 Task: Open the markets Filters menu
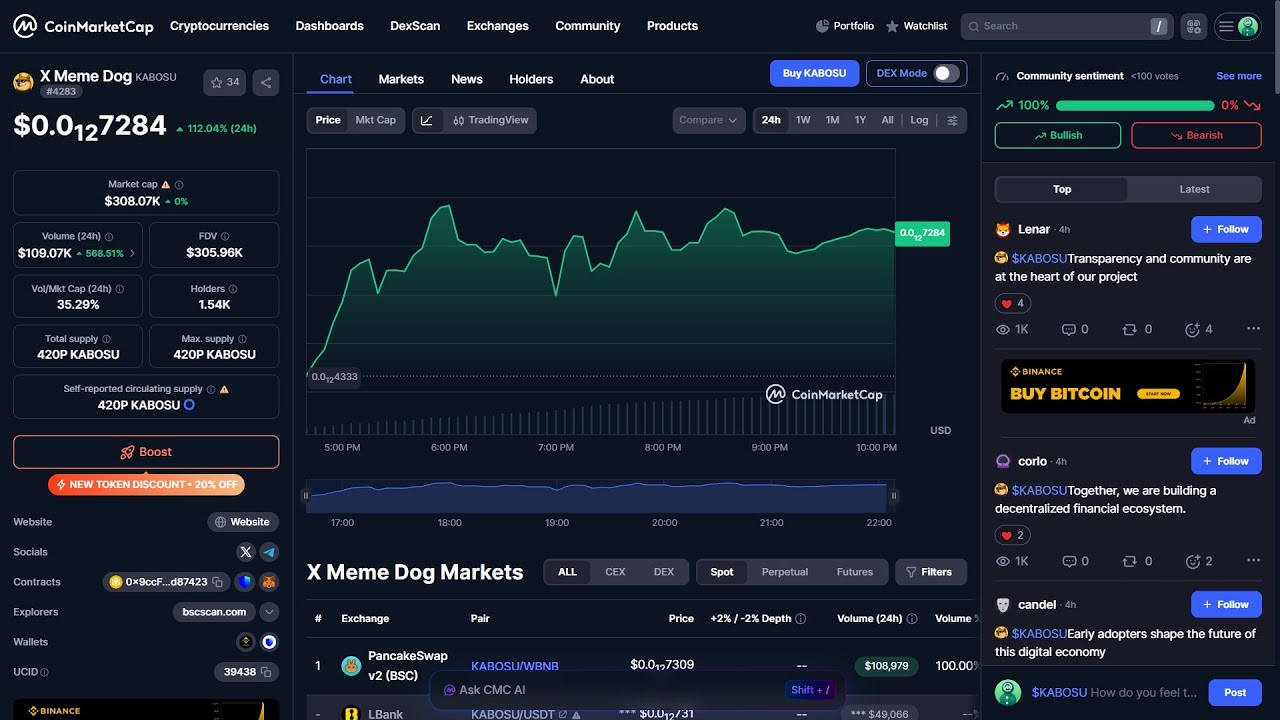[x=930, y=572]
